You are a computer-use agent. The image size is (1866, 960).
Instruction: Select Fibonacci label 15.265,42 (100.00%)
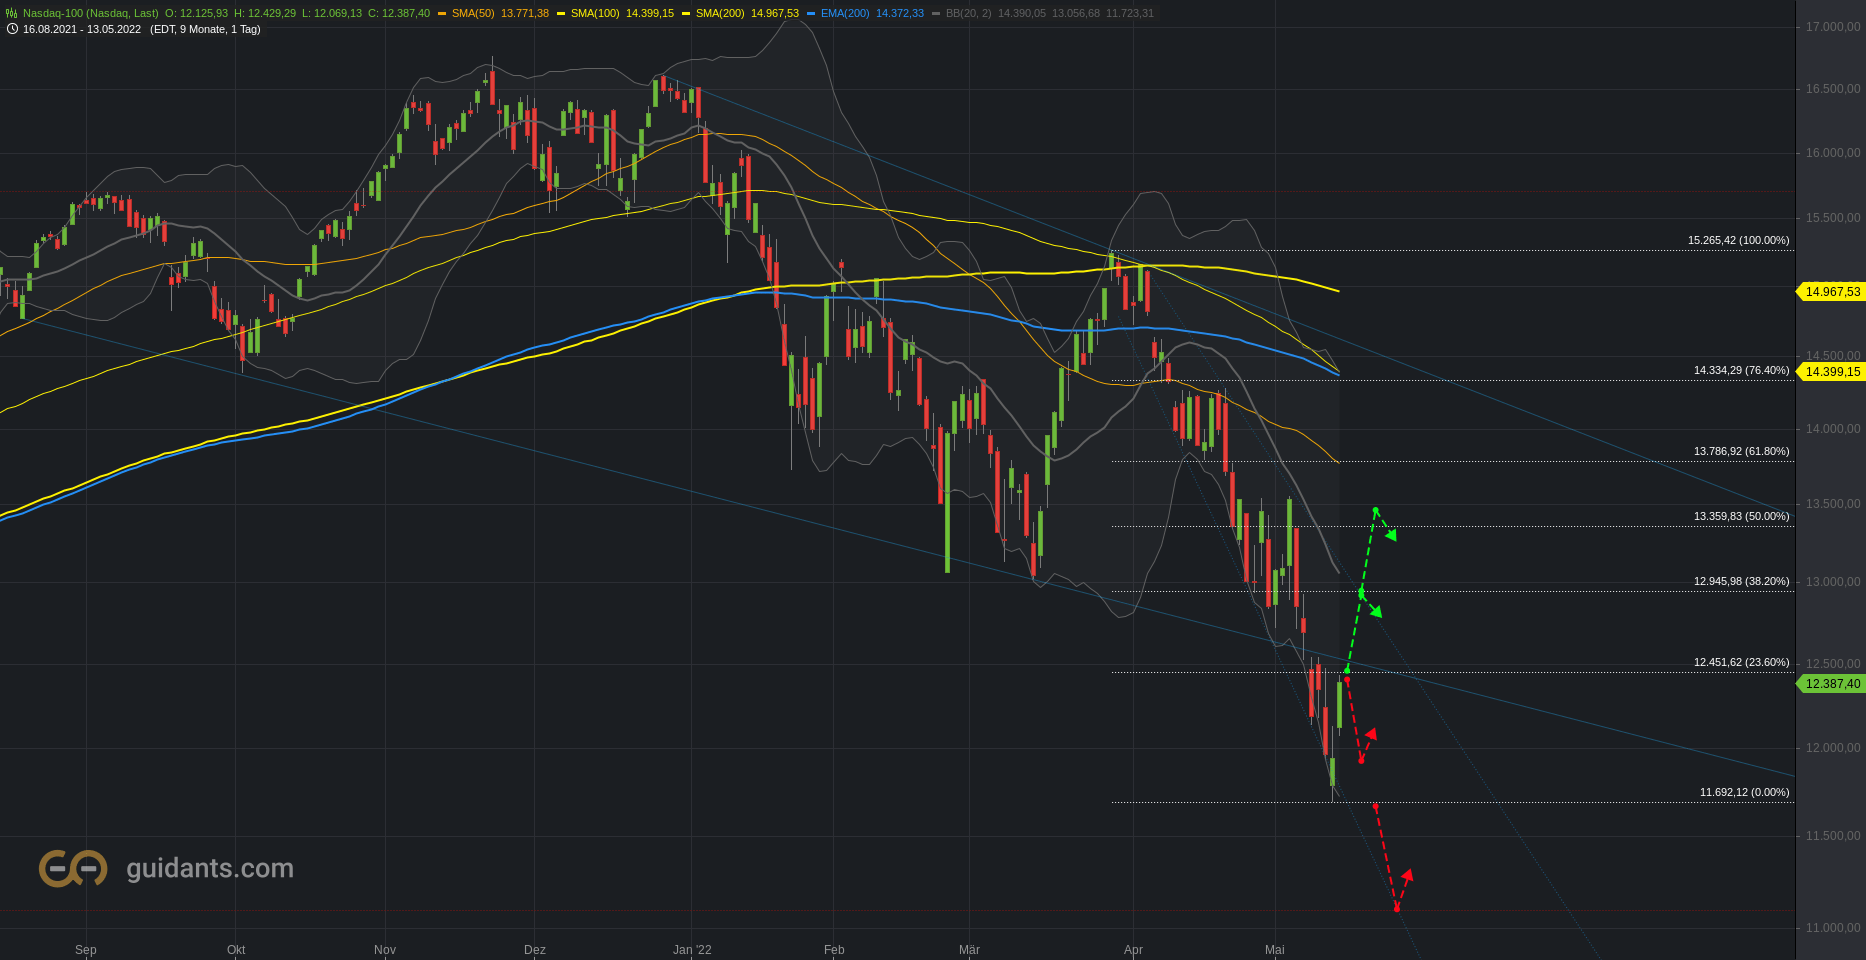click(x=1739, y=240)
